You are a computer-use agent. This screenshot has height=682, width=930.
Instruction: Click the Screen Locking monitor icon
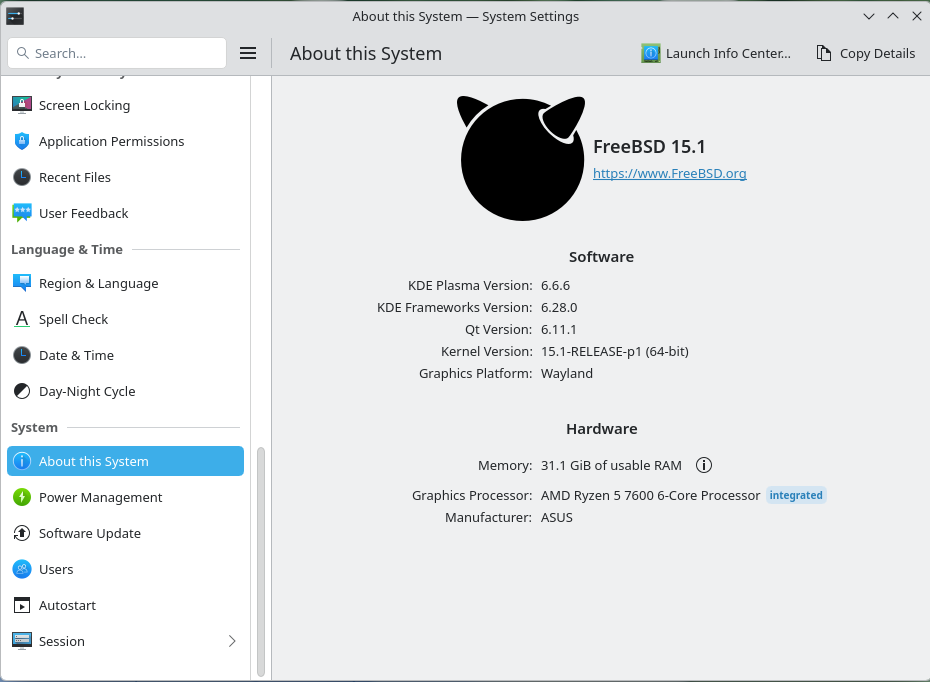click(x=22, y=105)
